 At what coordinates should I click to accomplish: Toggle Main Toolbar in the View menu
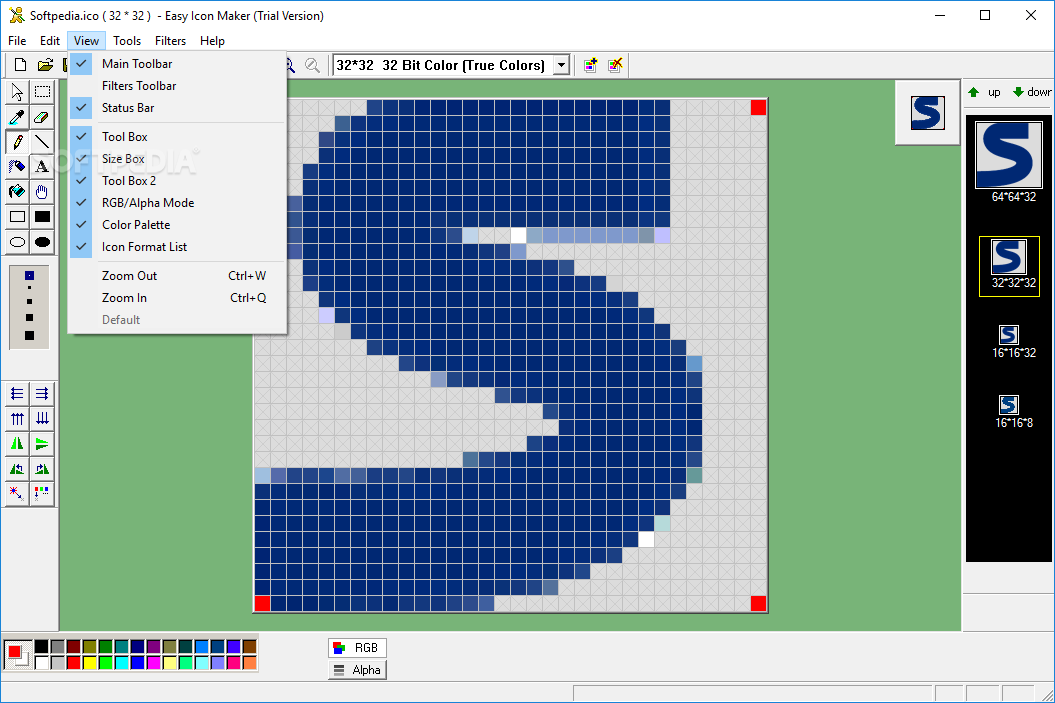[178, 63]
